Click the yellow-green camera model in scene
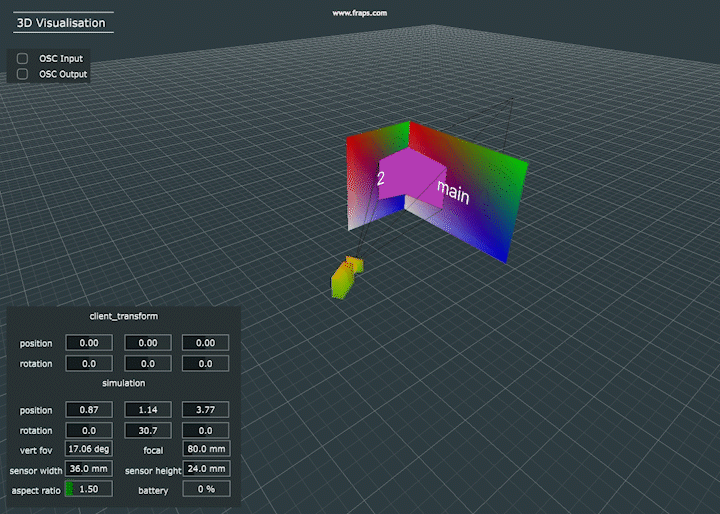This screenshot has width=720, height=514. (346, 278)
